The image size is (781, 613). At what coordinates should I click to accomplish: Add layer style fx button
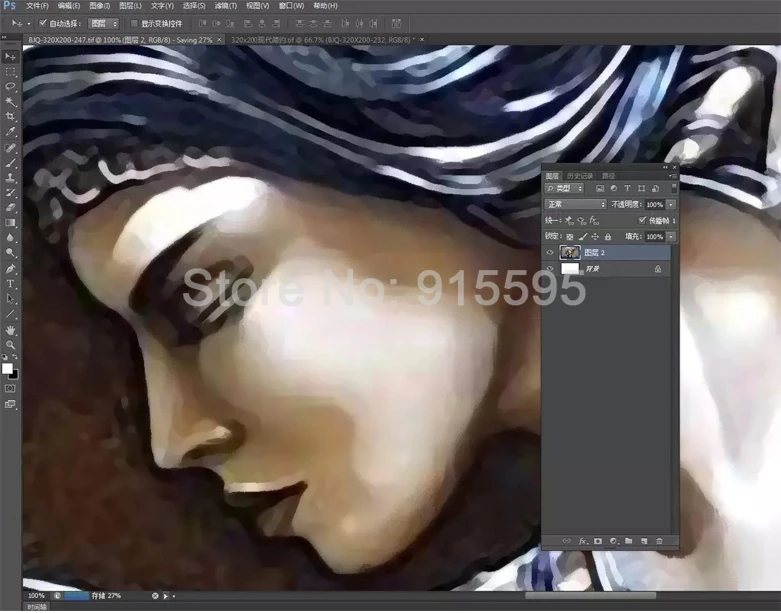pos(582,541)
